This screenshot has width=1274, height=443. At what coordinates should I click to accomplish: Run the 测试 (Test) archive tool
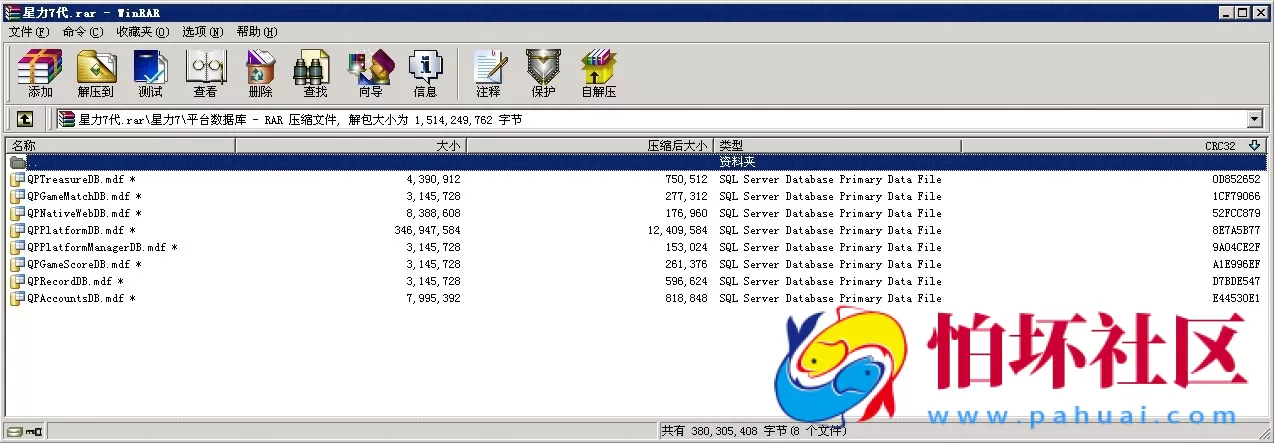[150, 73]
